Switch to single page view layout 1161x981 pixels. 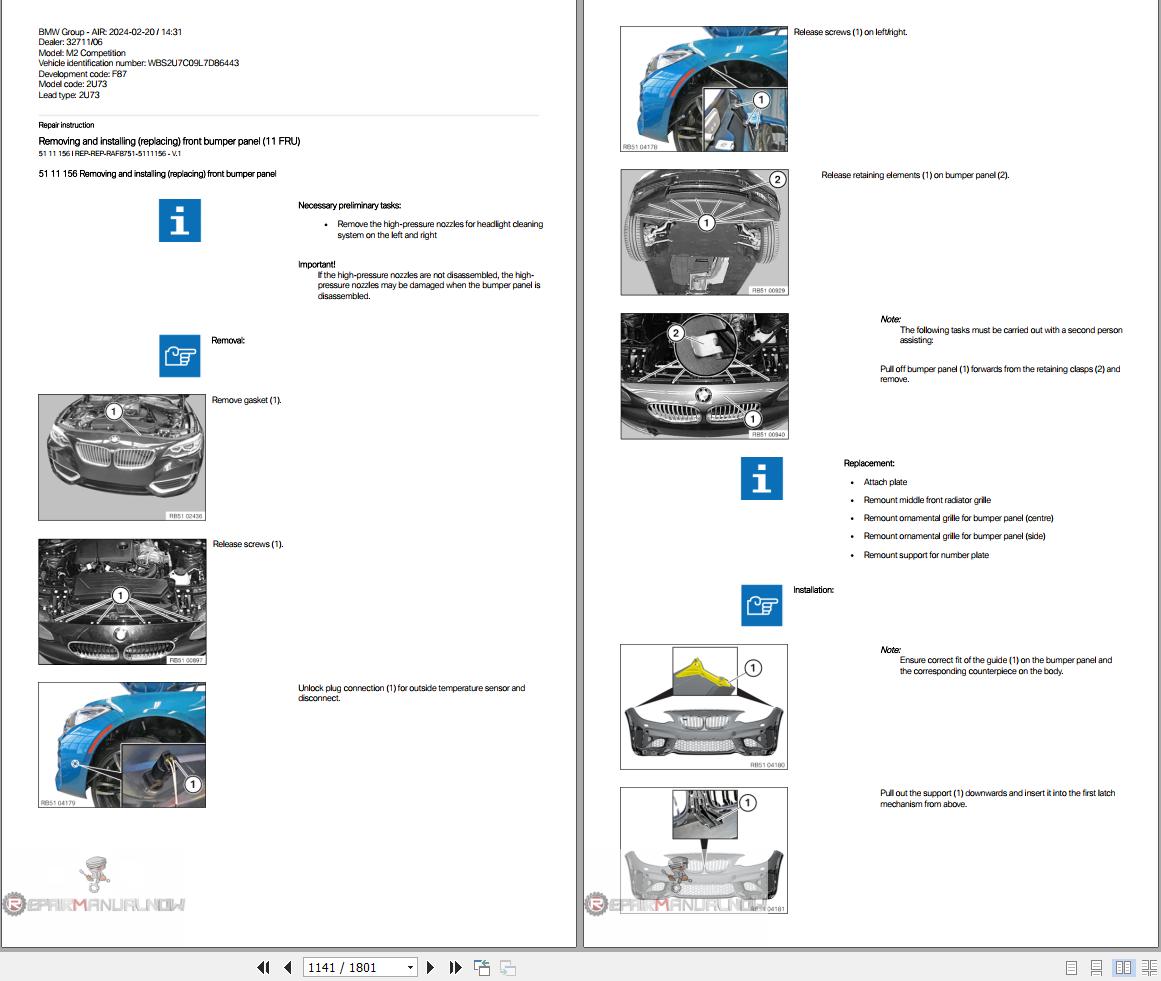1071,968
